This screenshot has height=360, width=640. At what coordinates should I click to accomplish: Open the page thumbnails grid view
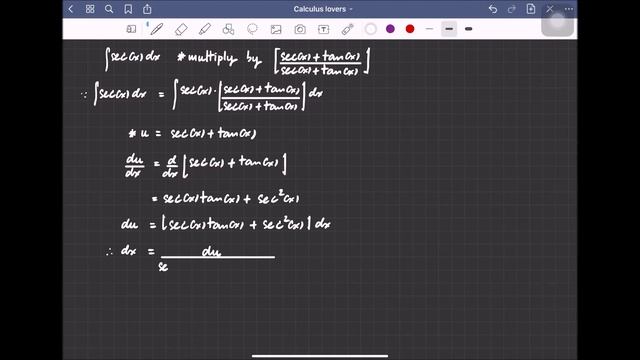point(90,9)
